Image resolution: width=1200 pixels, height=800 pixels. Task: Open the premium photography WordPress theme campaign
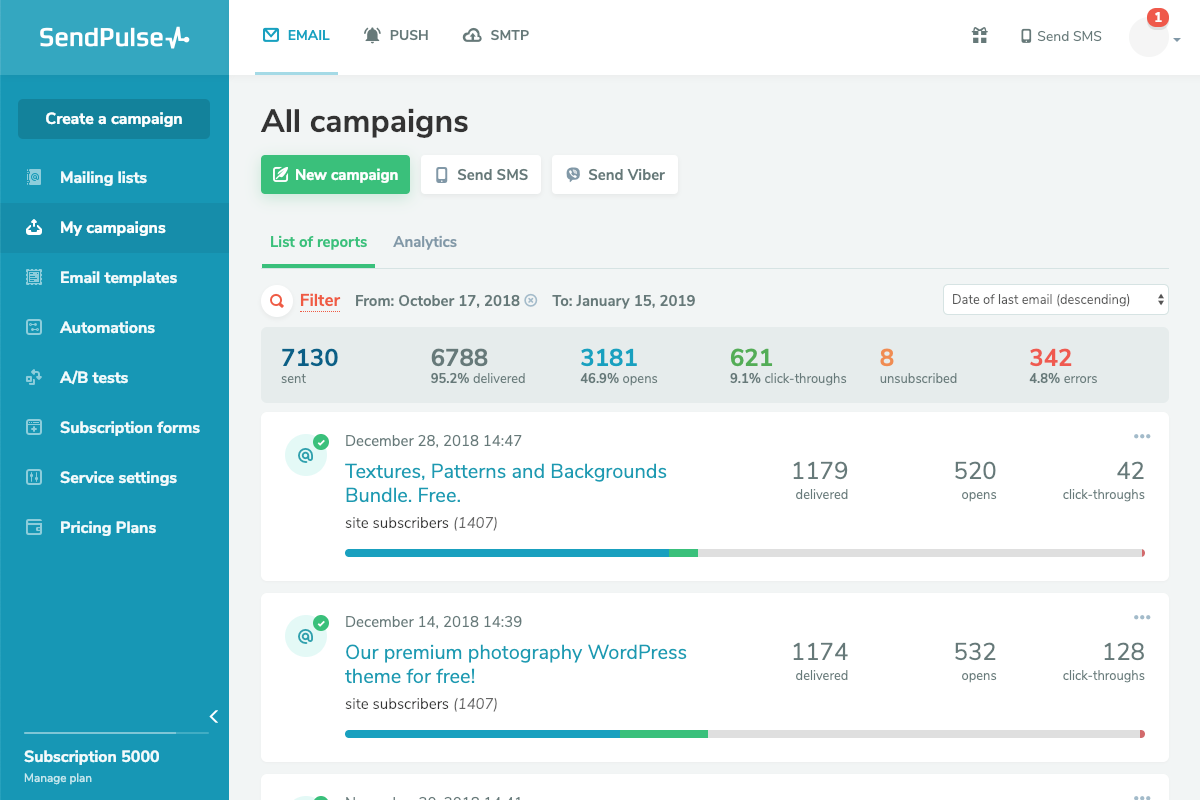coord(516,664)
